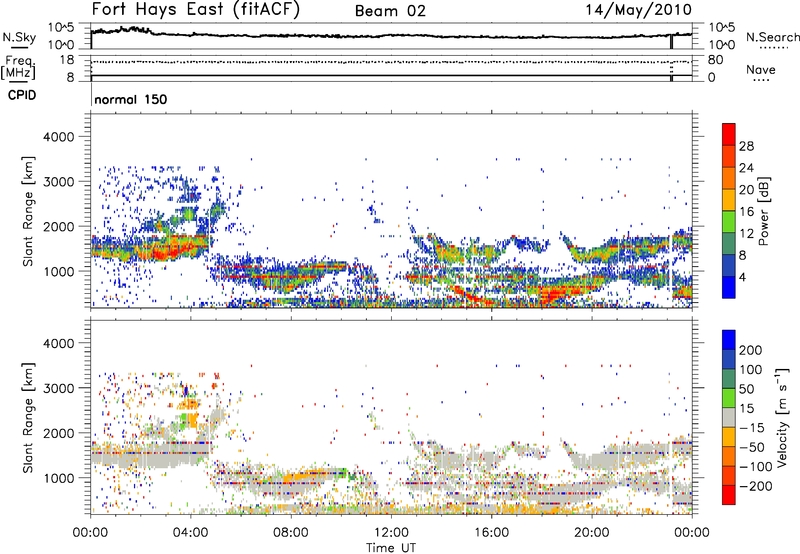Screen dimensions: 800x554
Task: Click the '-50' value on Velocity color bar
Action: (x=751, y=447)
